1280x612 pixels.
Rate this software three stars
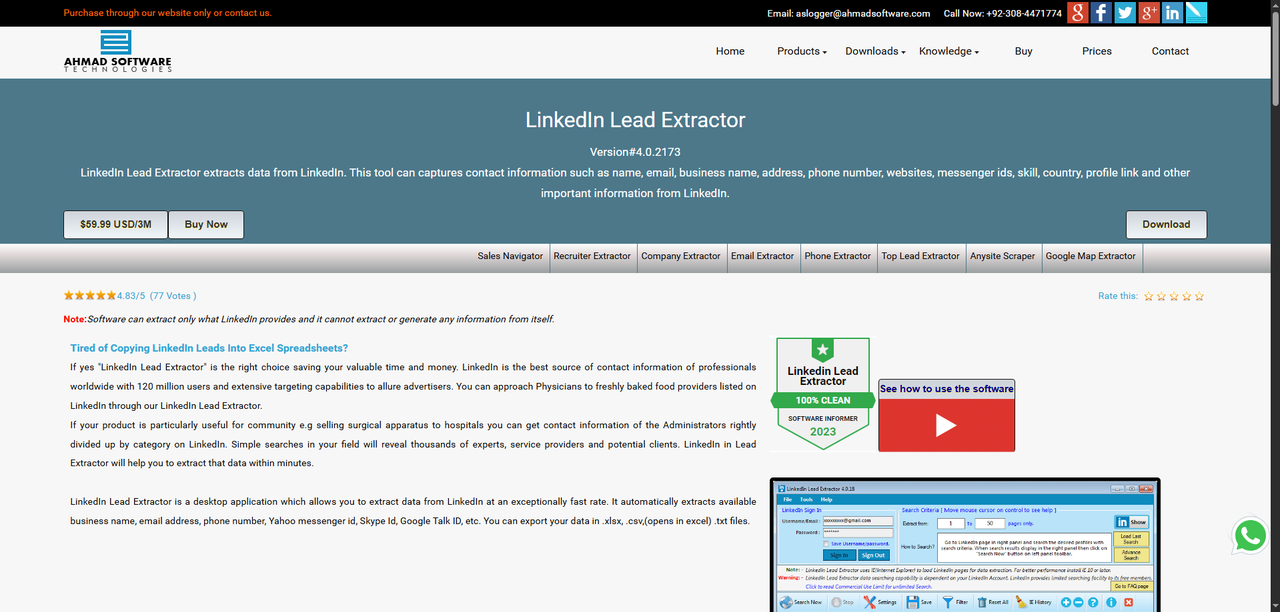click(x=1174, y=296)
